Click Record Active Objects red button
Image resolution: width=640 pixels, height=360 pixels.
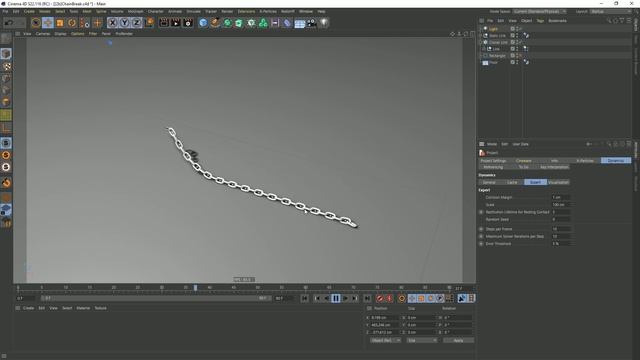380,298
